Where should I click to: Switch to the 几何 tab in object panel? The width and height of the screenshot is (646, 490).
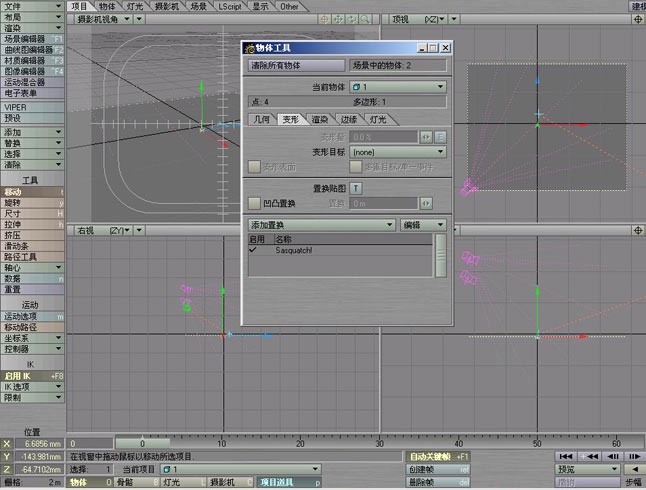pyautogui.click(x=262, y=120)
